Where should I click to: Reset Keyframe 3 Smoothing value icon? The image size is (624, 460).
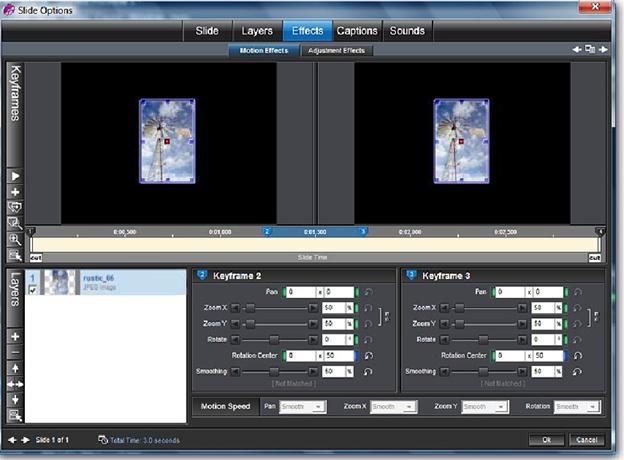coord(577,371)
